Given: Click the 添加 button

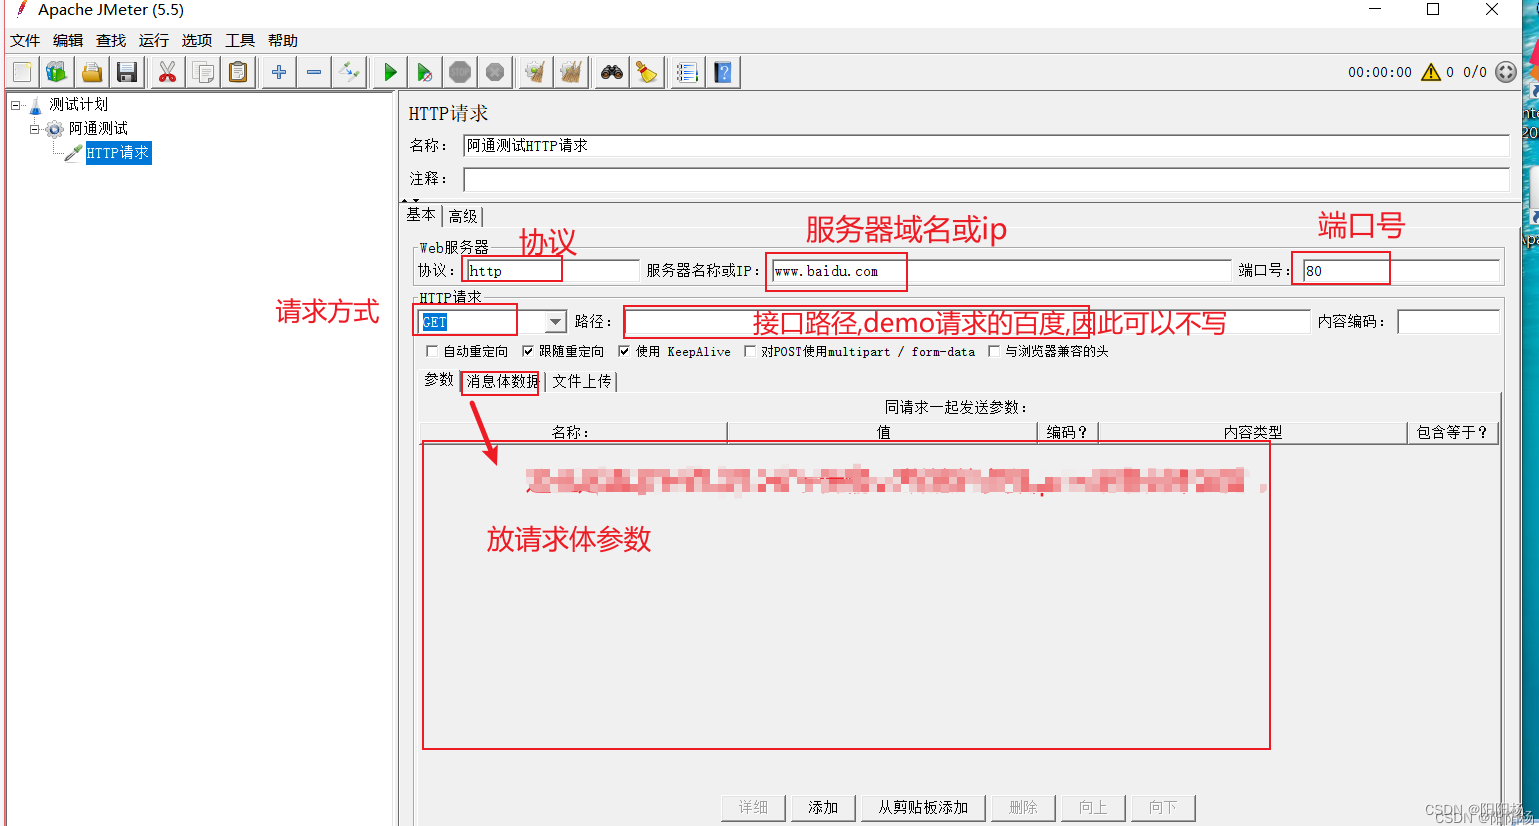Looking at the screenshot, I should coord(823,808).
